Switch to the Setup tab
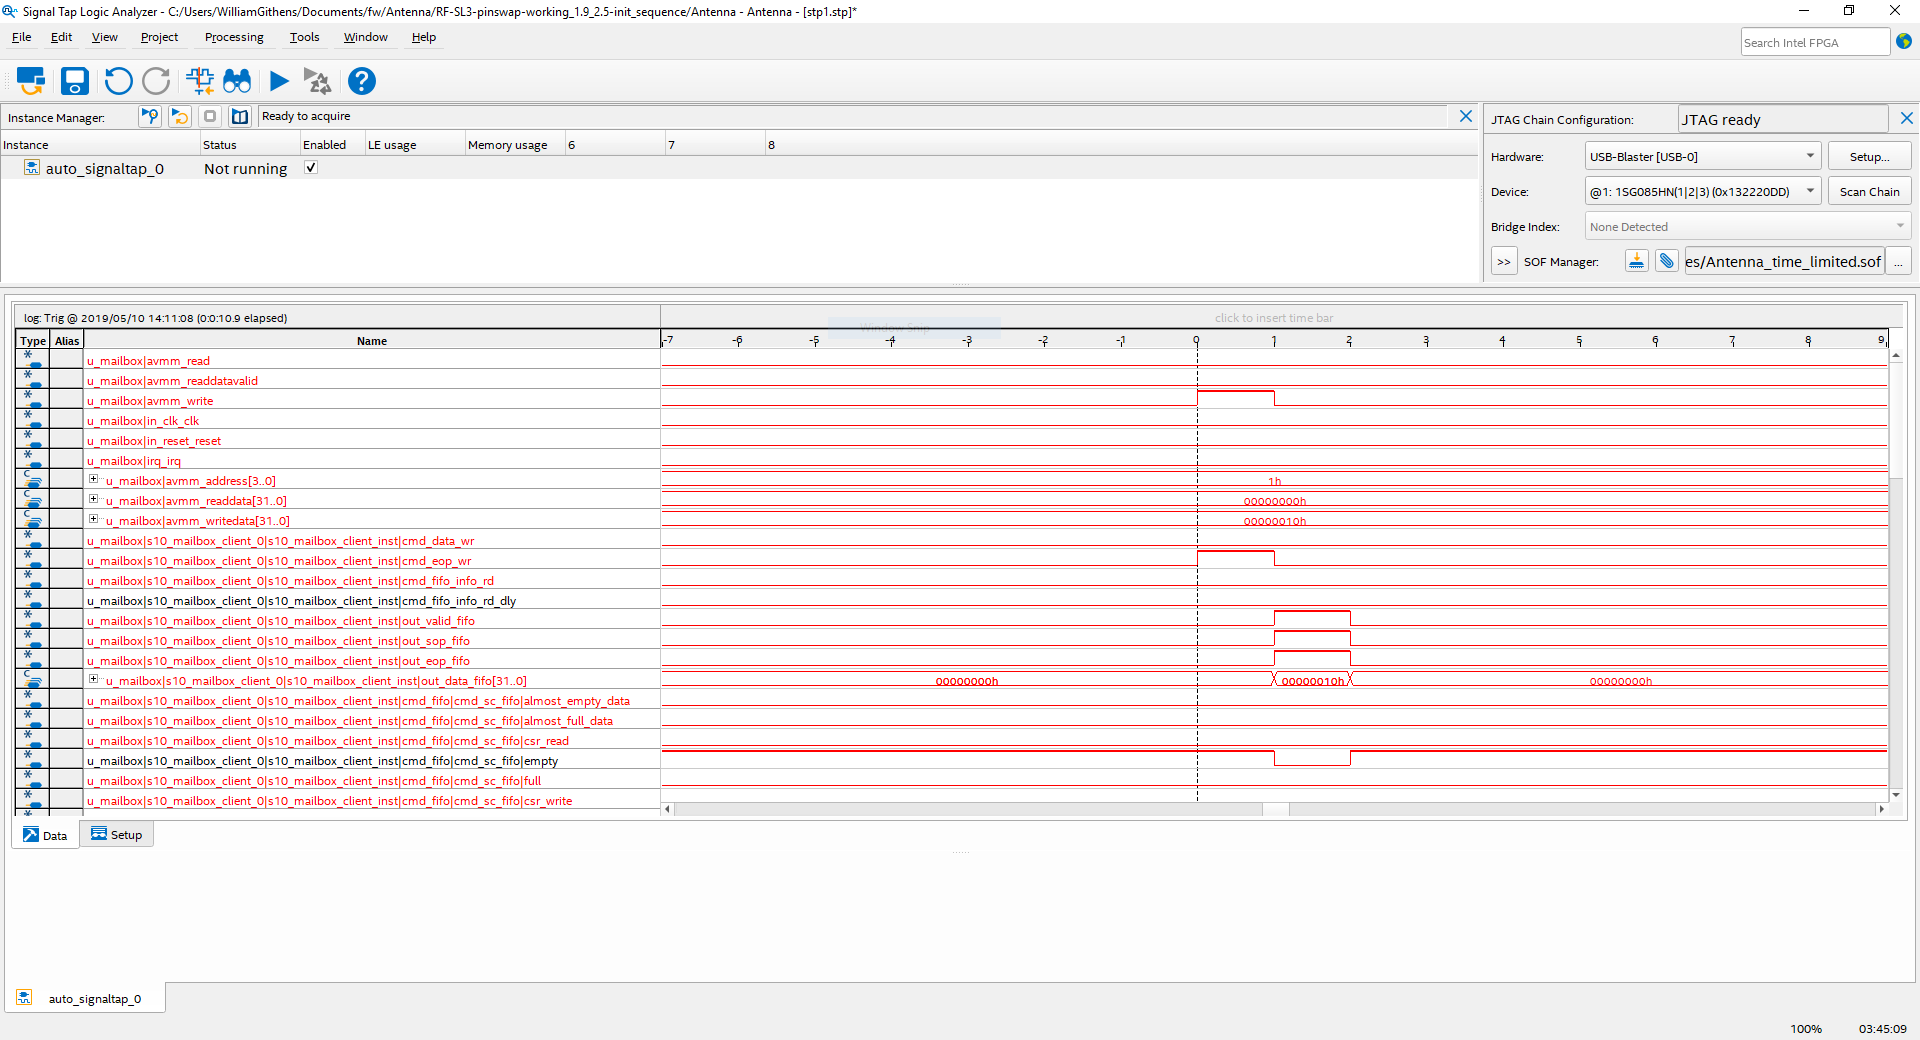The image size is (1920, 1040). tap(117, 834)
